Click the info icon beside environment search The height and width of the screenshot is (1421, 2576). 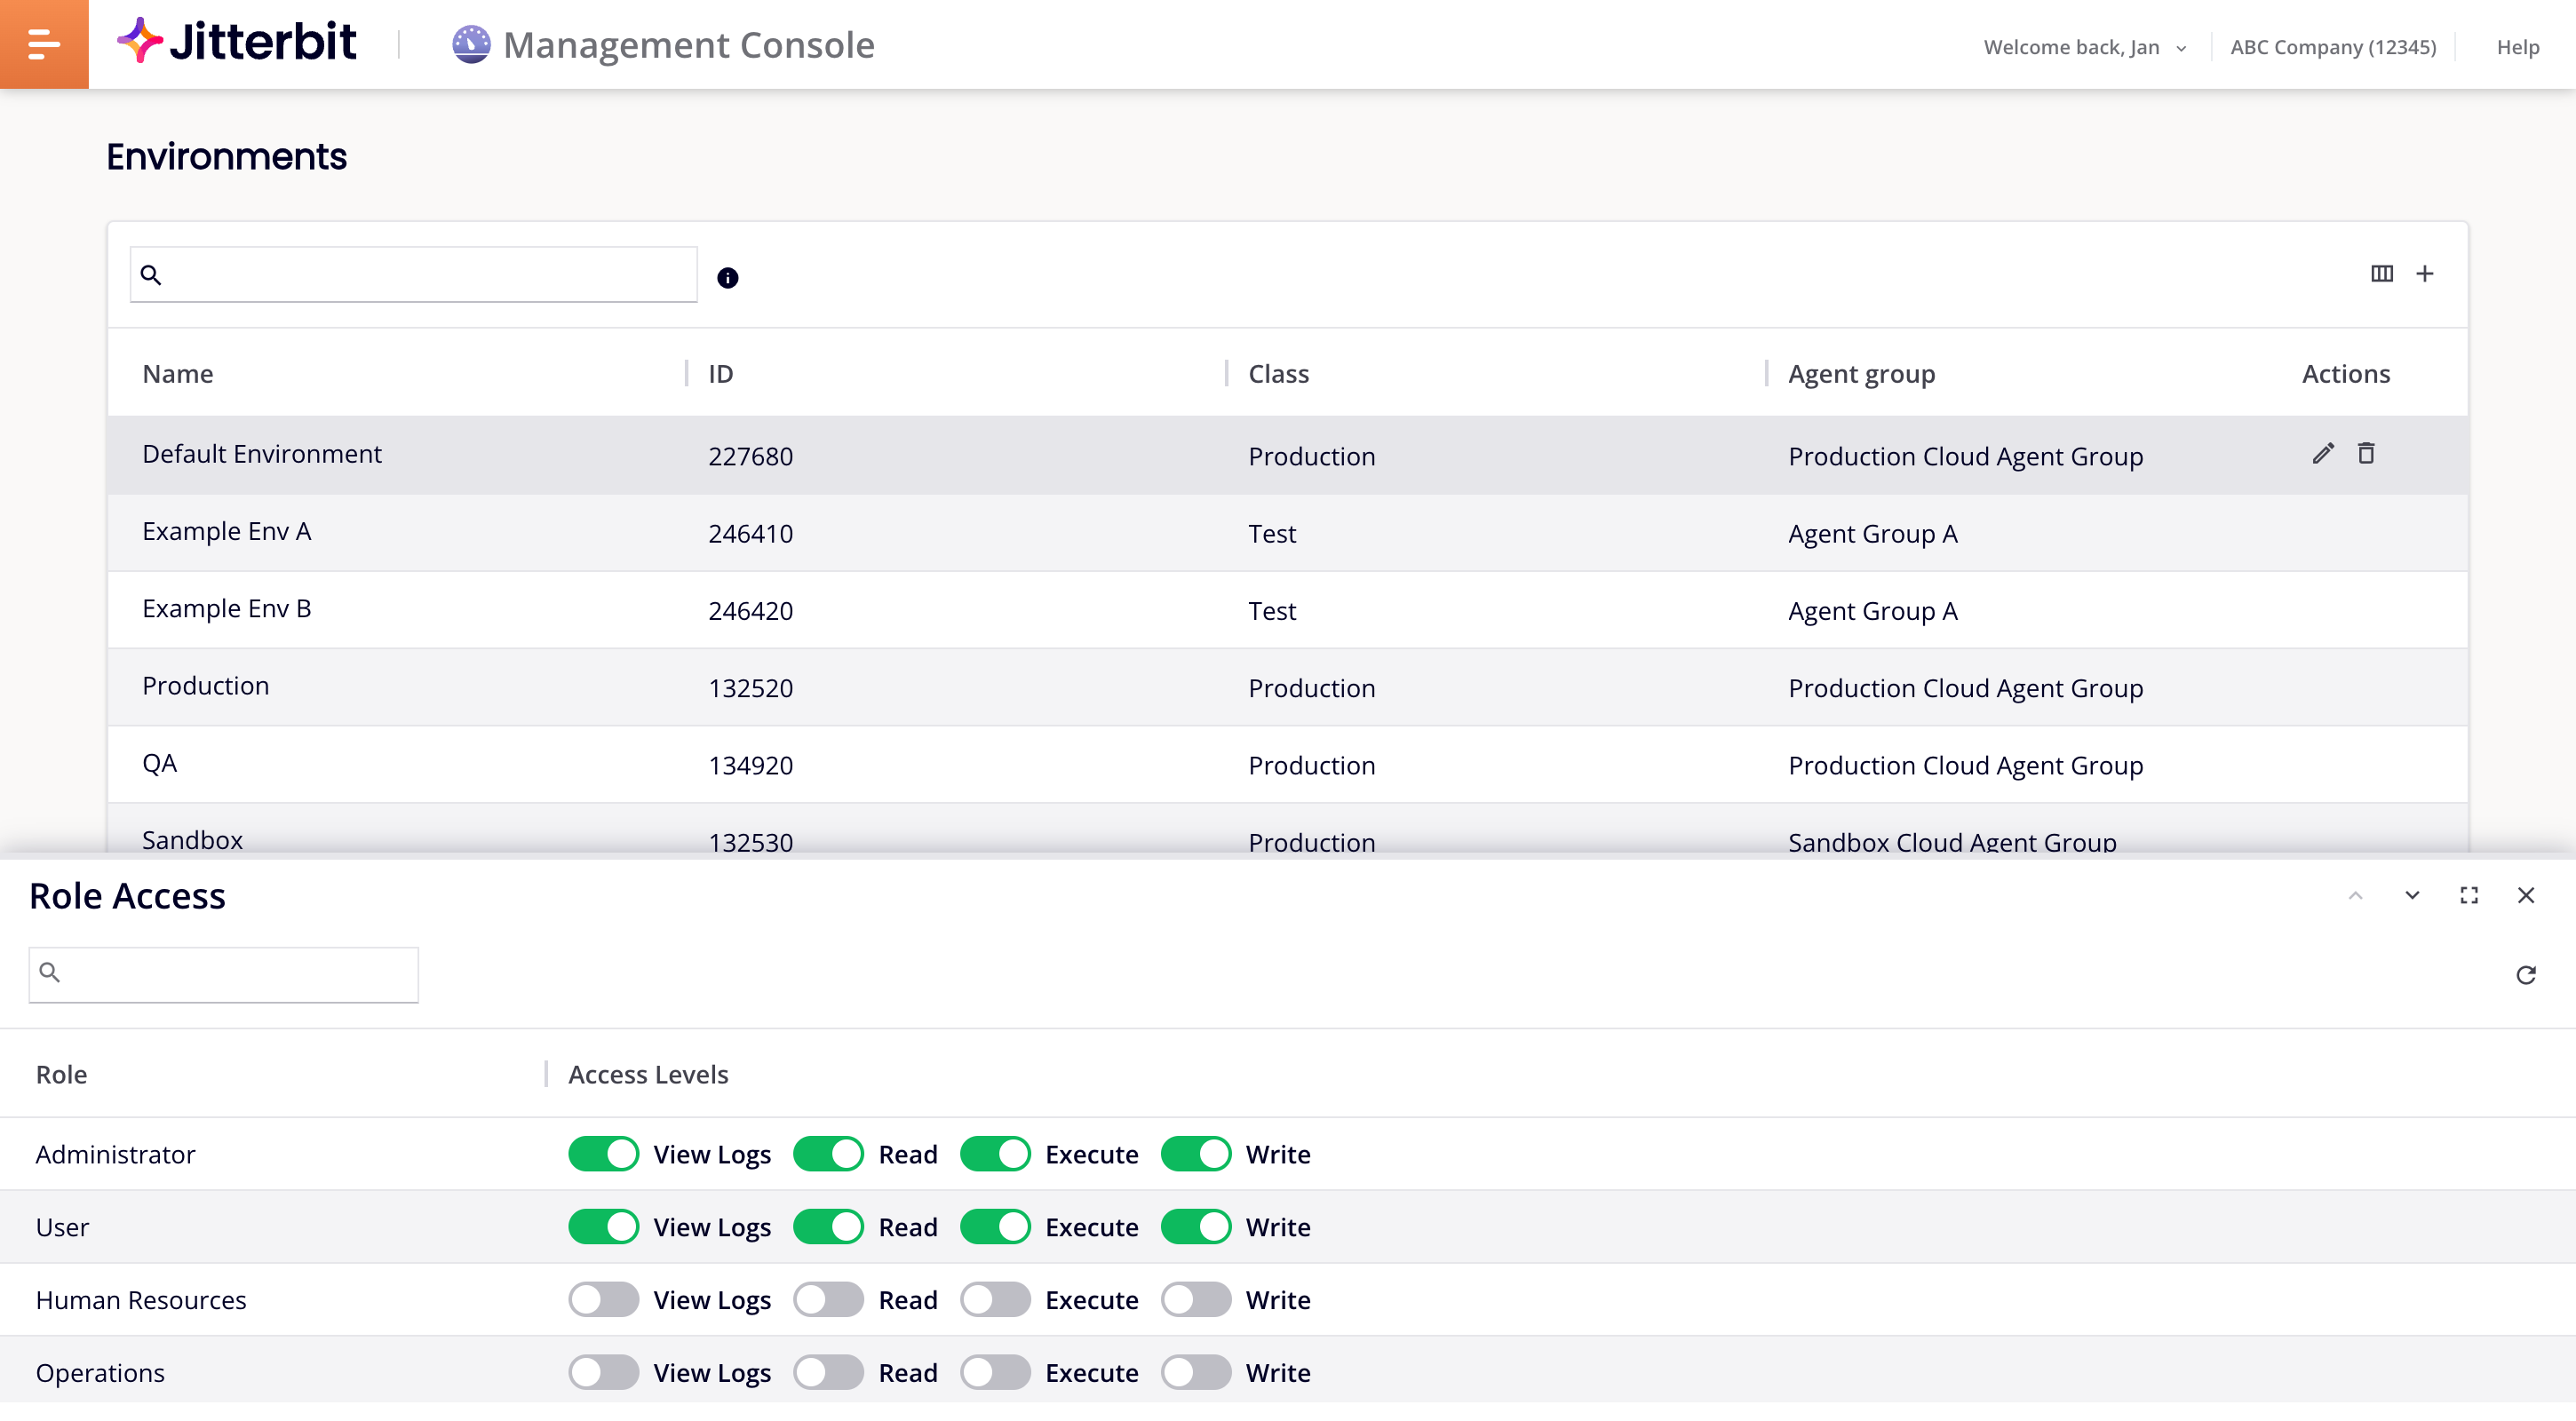(728, 278)
